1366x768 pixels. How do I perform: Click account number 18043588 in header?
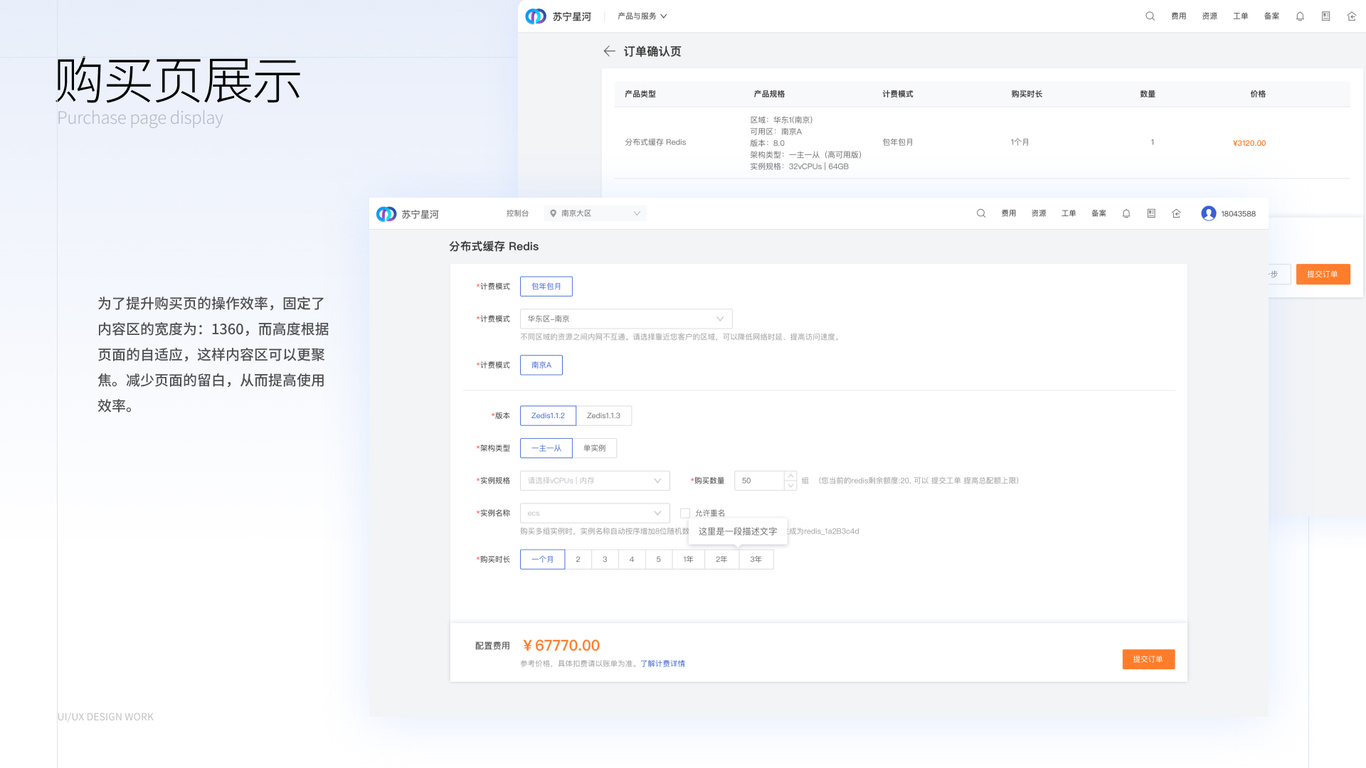click(1238, 214)
